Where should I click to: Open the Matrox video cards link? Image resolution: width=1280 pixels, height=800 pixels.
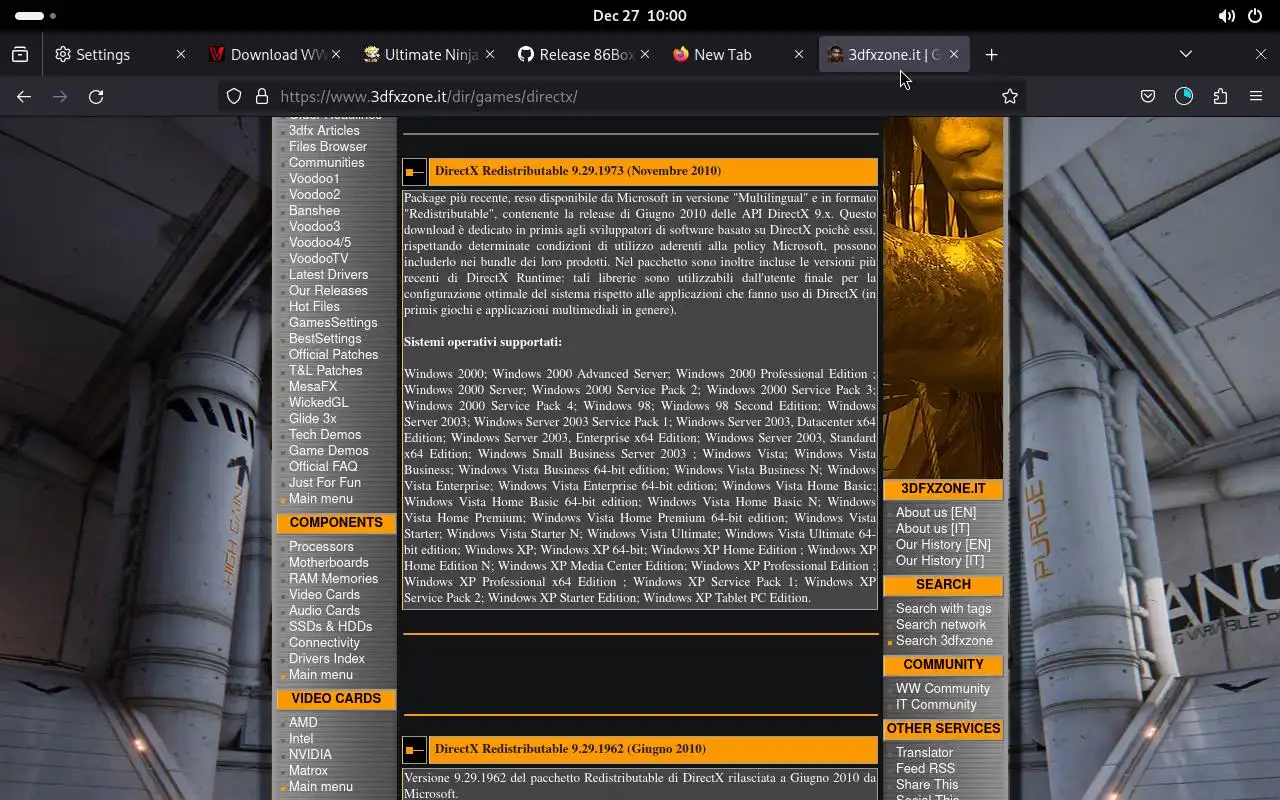pyautogui.click(x=308, y=771)
